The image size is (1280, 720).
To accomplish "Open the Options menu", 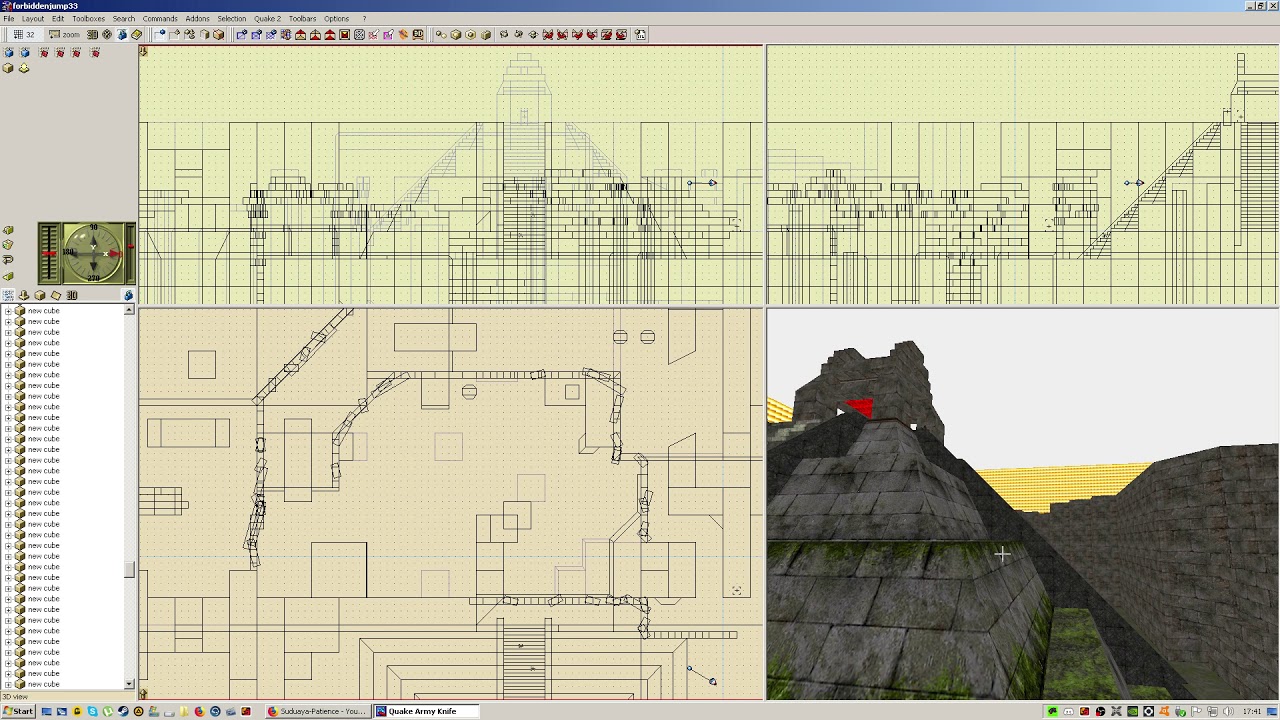I will click(336, 18).
